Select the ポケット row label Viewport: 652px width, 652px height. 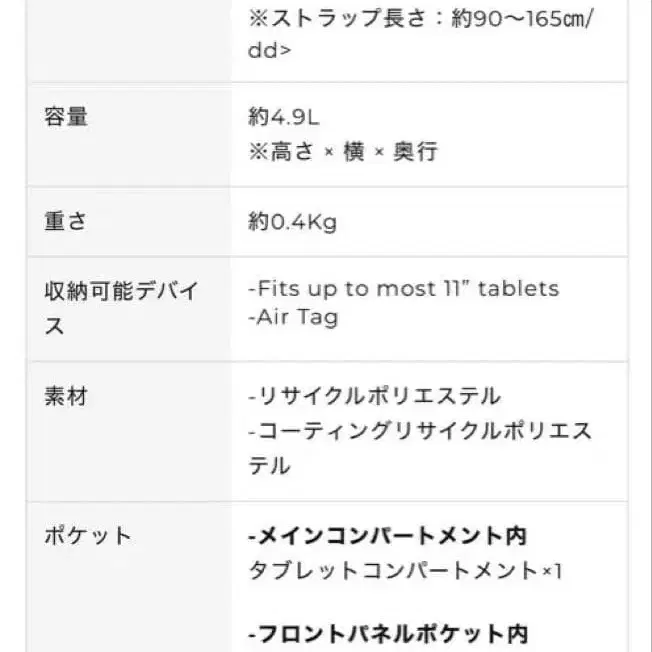(x=88, y=535)
